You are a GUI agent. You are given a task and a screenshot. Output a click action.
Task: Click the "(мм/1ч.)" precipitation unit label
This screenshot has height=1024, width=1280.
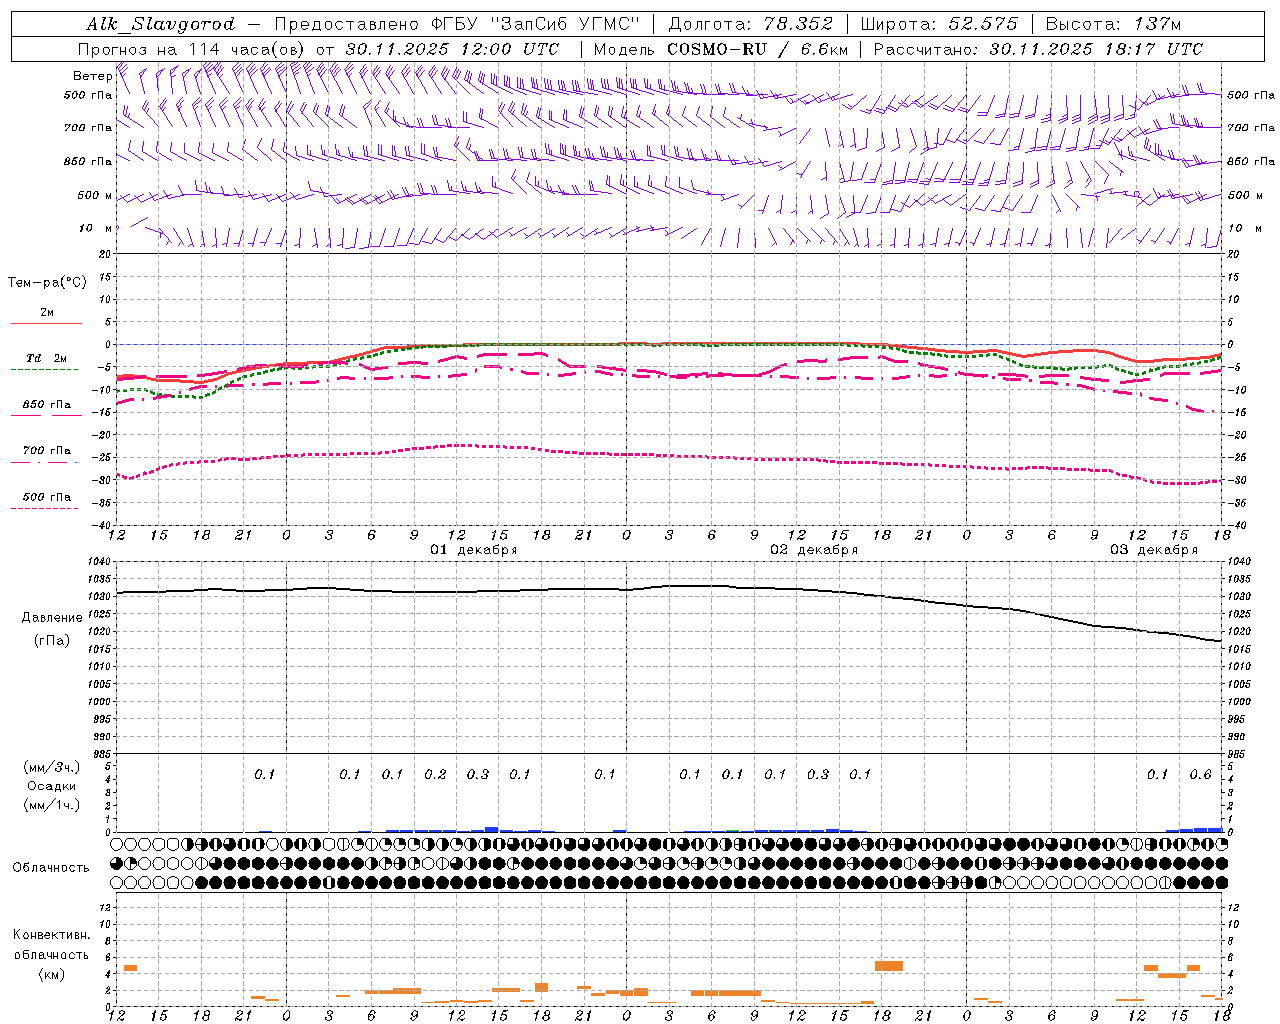pyautogui.click(x=52, y=806)
